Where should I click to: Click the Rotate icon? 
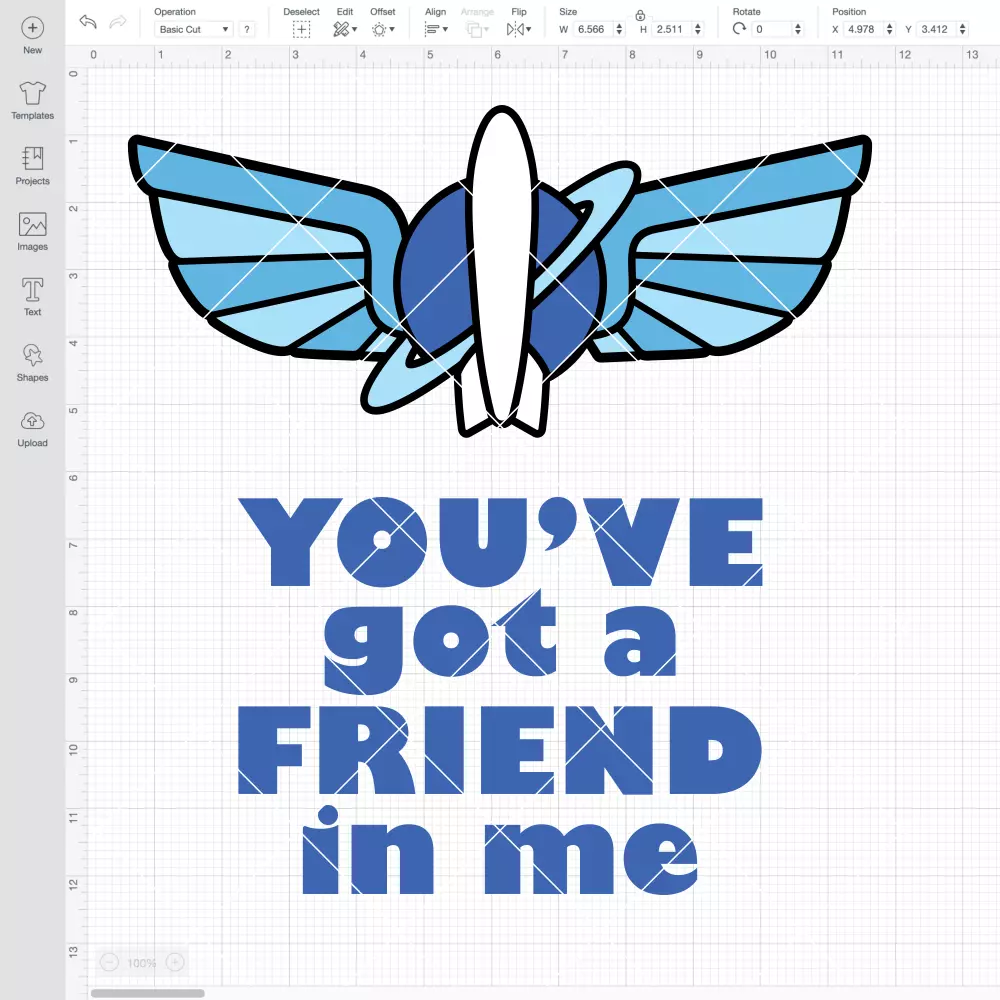(x=739, y=29)
